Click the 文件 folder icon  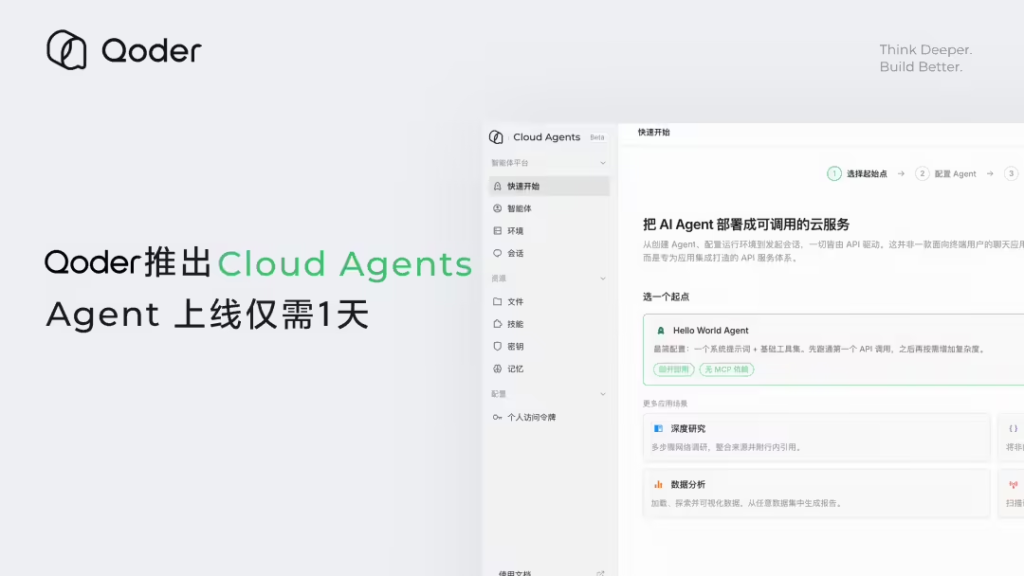pyautogui.click(x=498, y=302)
